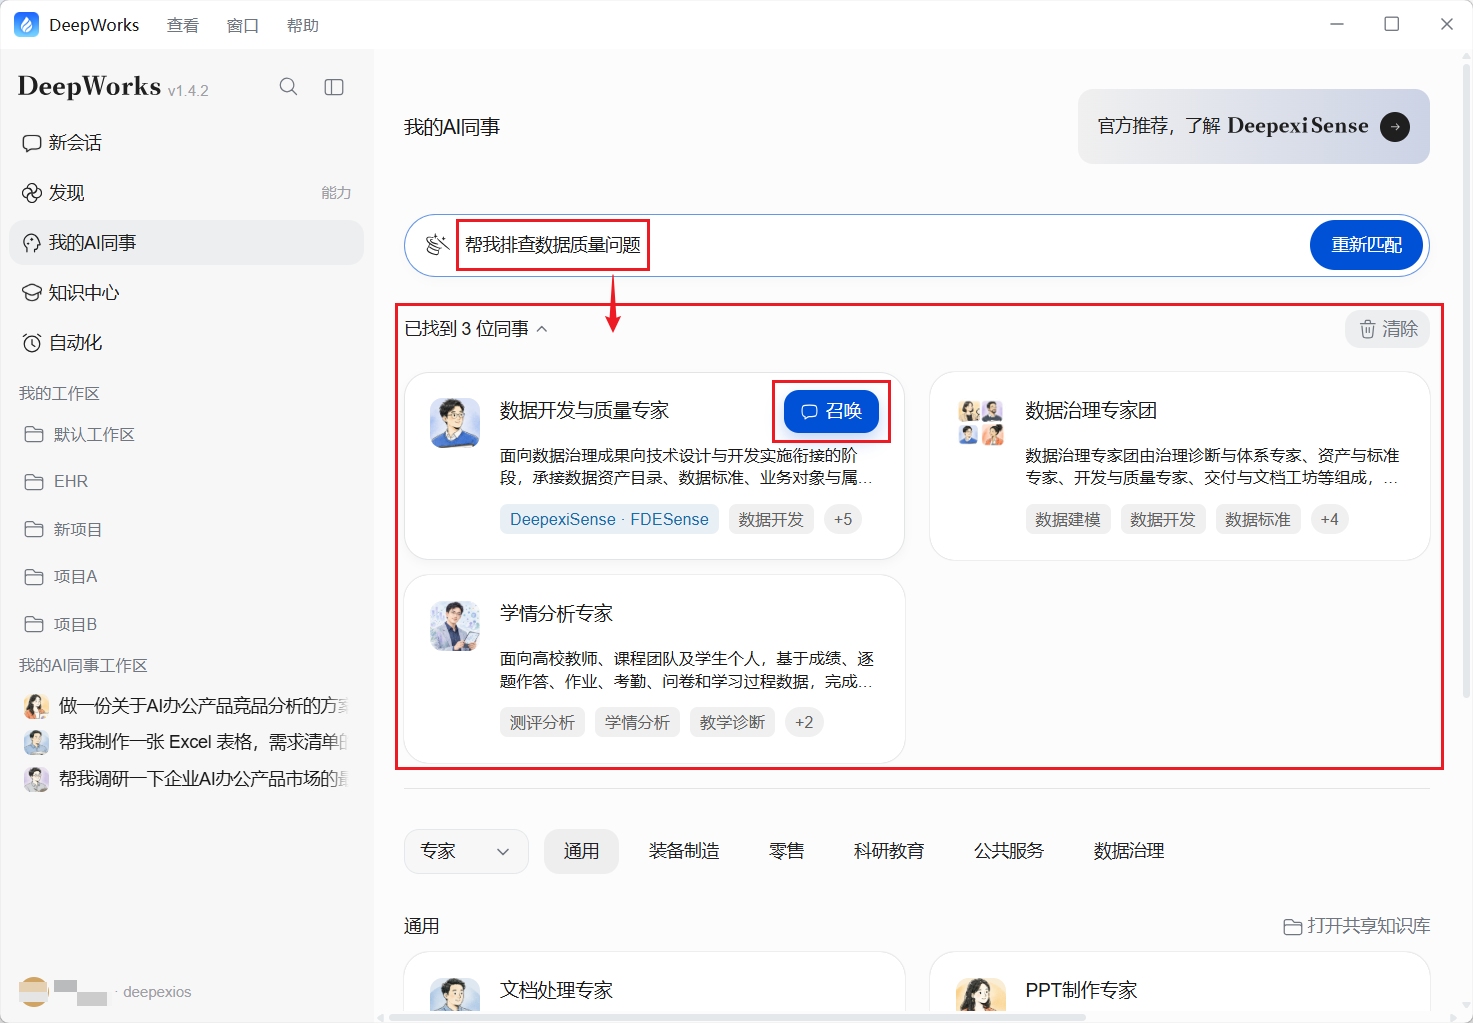Click the 重新匹配 button

1366,245
